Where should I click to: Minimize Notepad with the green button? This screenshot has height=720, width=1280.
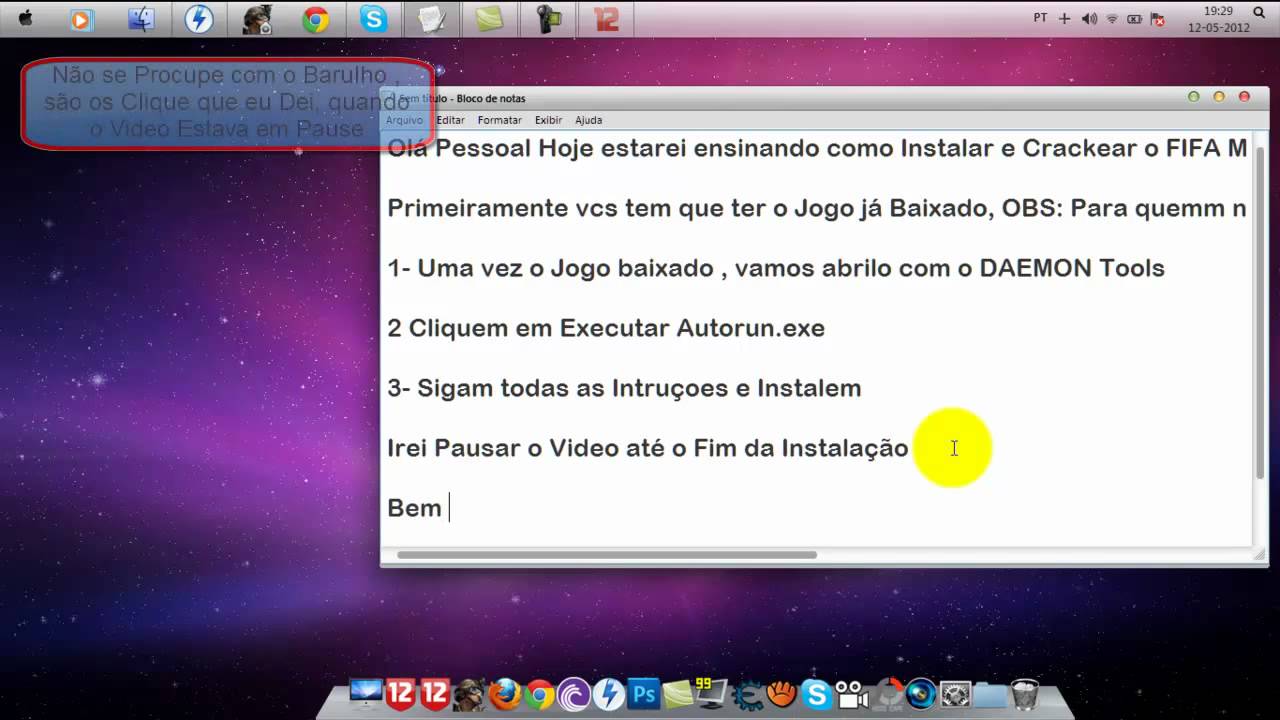(1193, 97)
